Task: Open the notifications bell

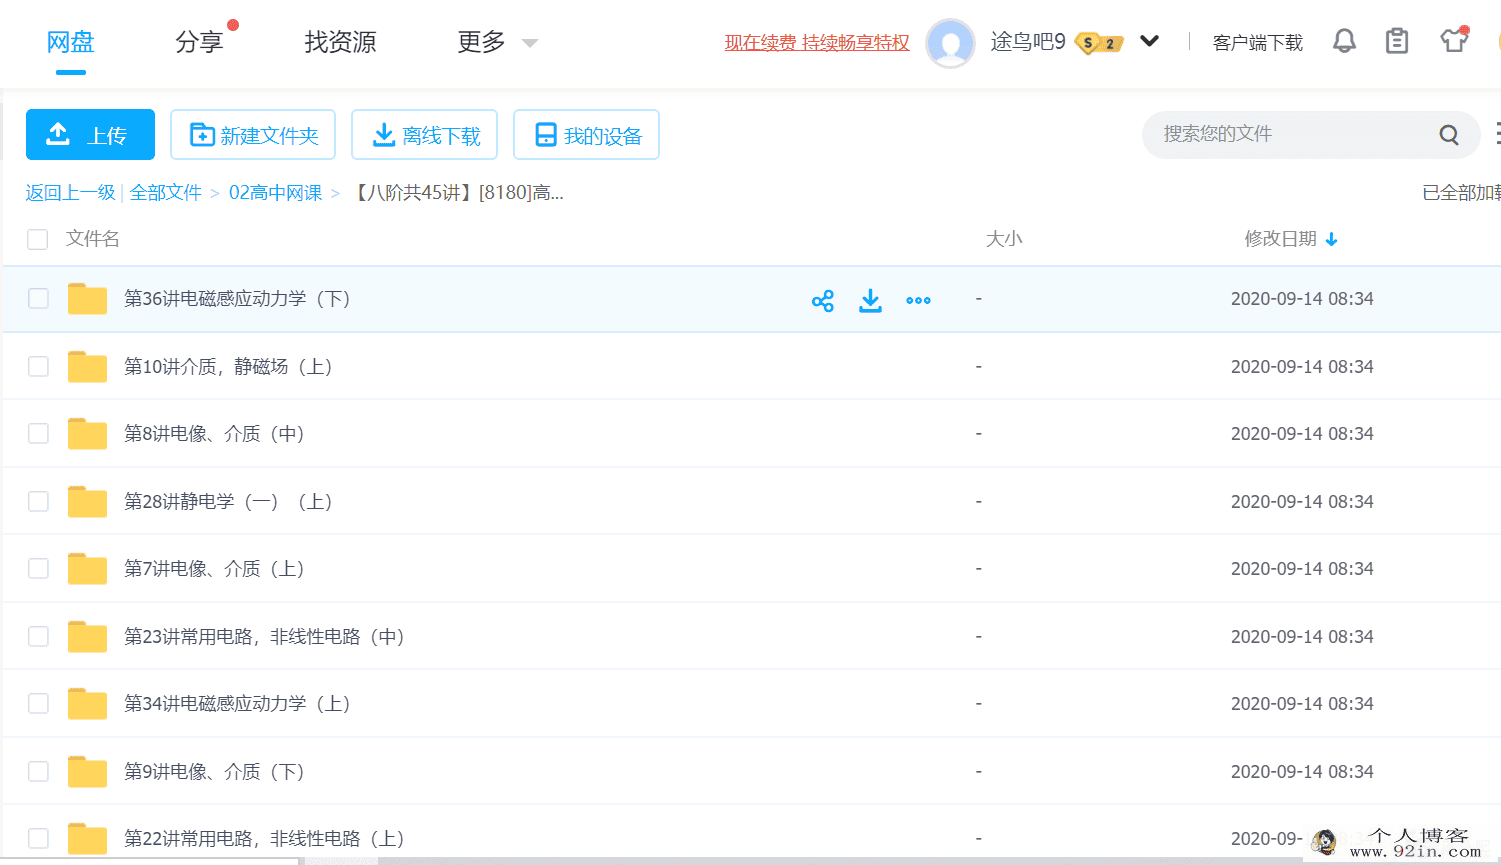Action: point(1345,41)
